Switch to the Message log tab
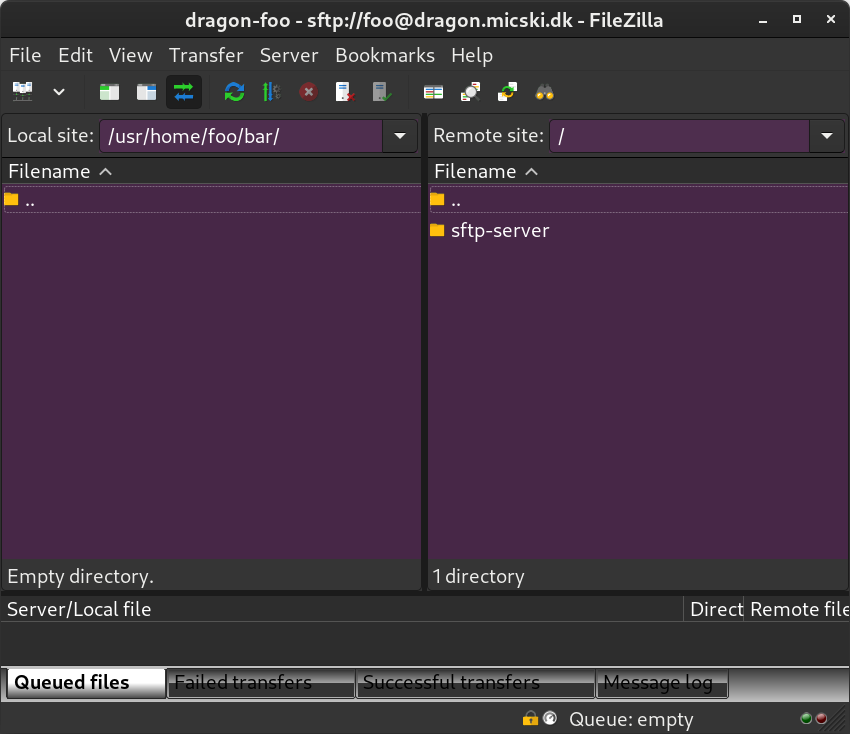 point(662,683)
